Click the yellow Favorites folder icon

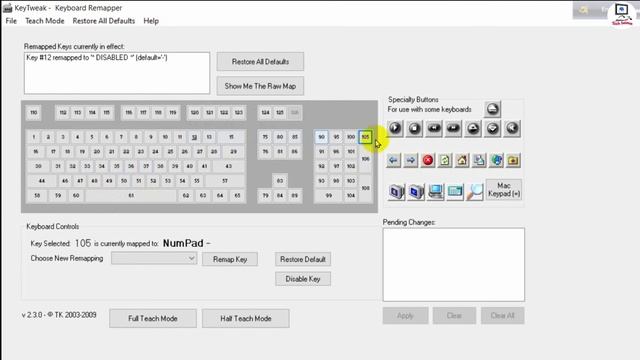(x=513, y=160)
